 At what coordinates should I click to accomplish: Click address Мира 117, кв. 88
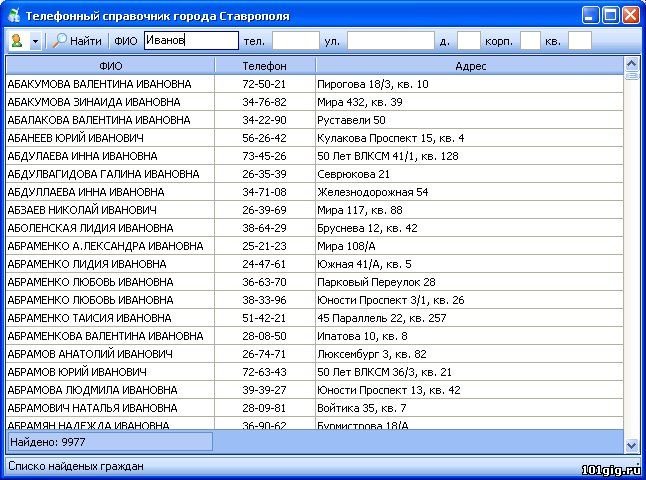(x=360, y=211)
